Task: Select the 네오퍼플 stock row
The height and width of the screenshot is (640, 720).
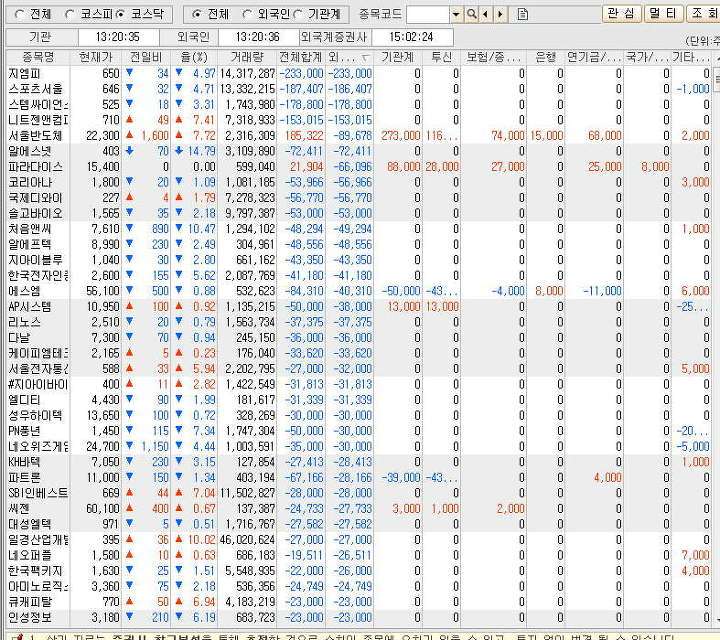Action: coord(358,556)
